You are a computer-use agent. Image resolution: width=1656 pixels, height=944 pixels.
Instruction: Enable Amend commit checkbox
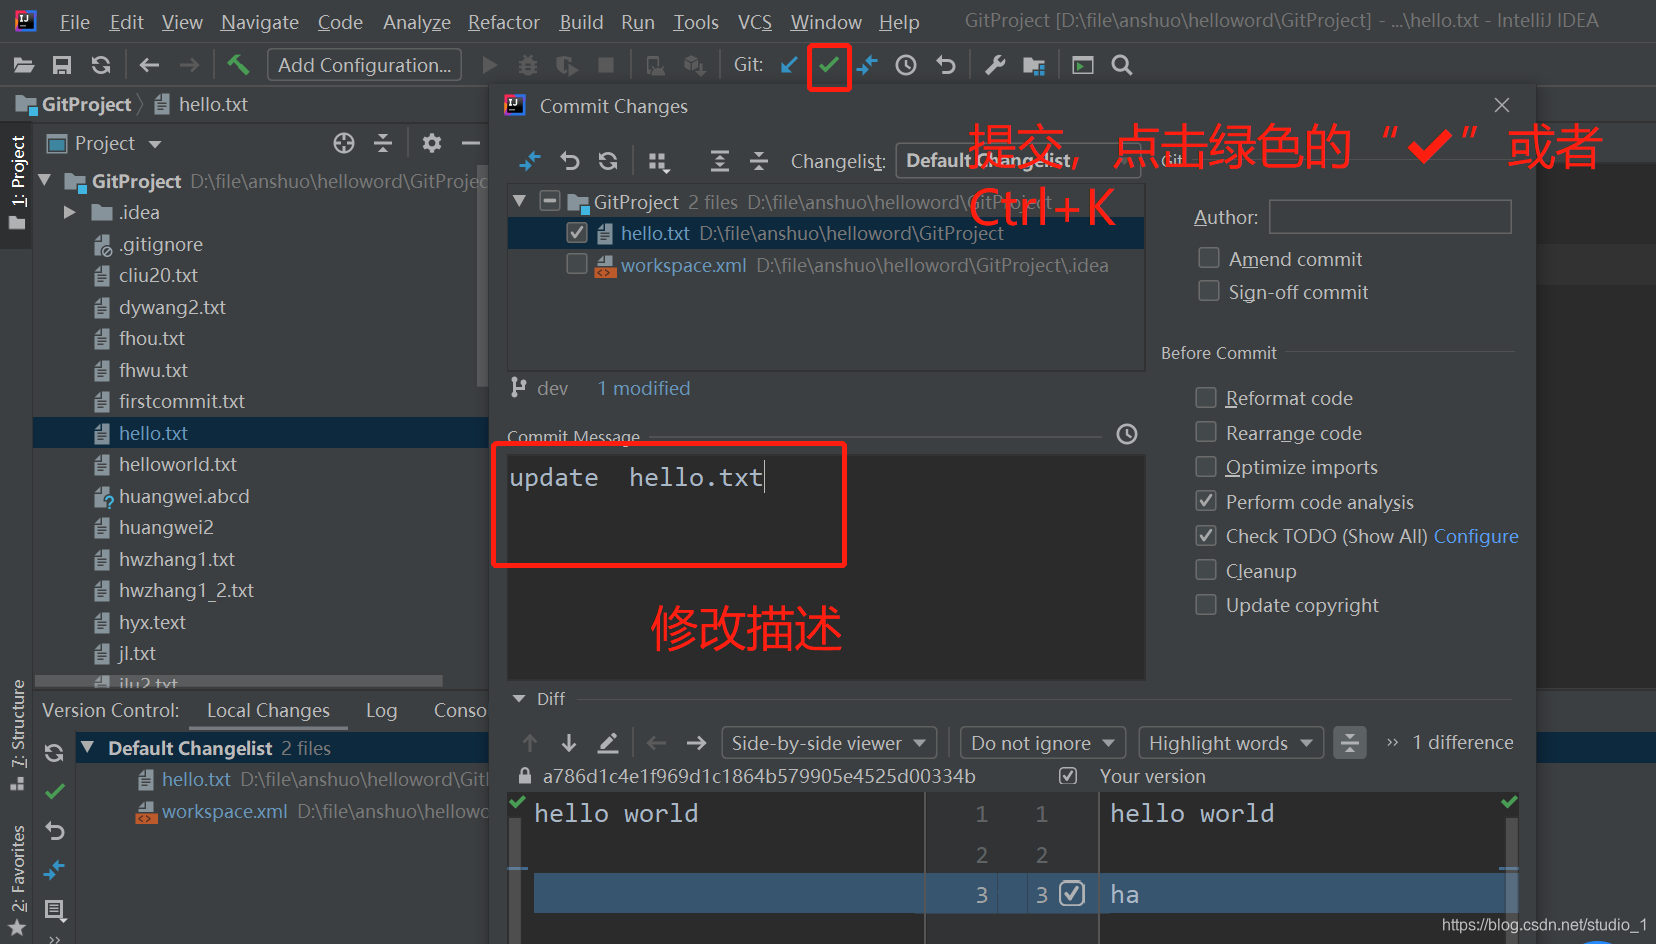(1209, 258)
